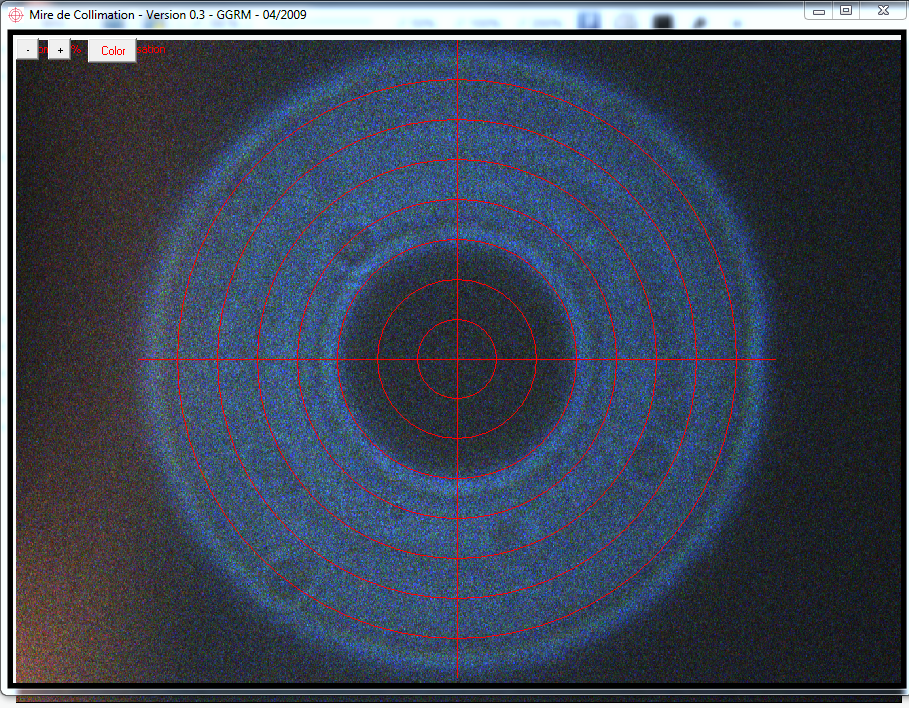
Task: Click the round gray icon in background toolbar
Action: [x=625, y=18]
